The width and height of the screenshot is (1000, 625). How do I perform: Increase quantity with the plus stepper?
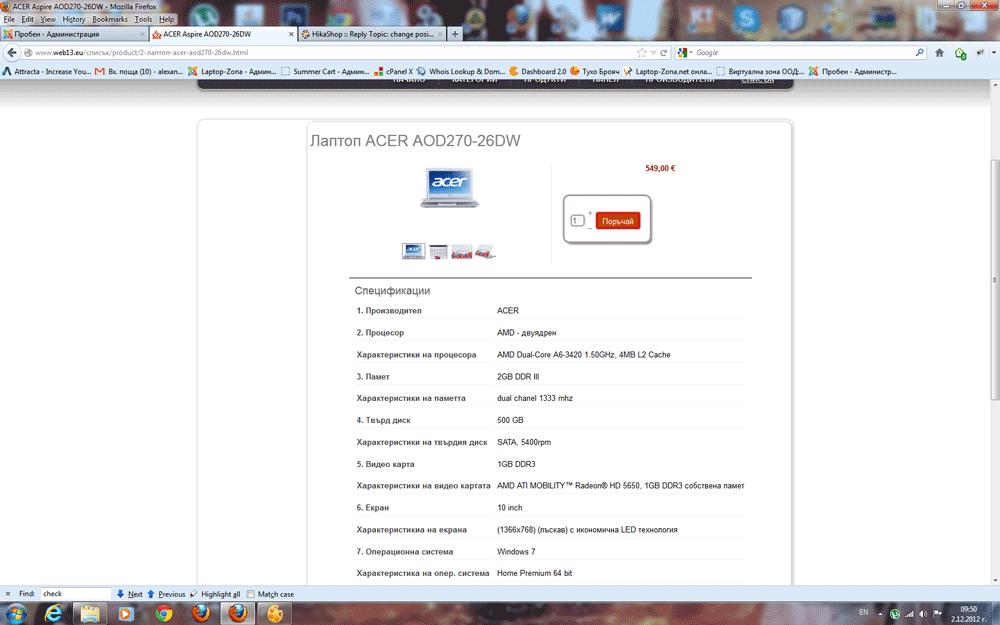tap(590, 214)
